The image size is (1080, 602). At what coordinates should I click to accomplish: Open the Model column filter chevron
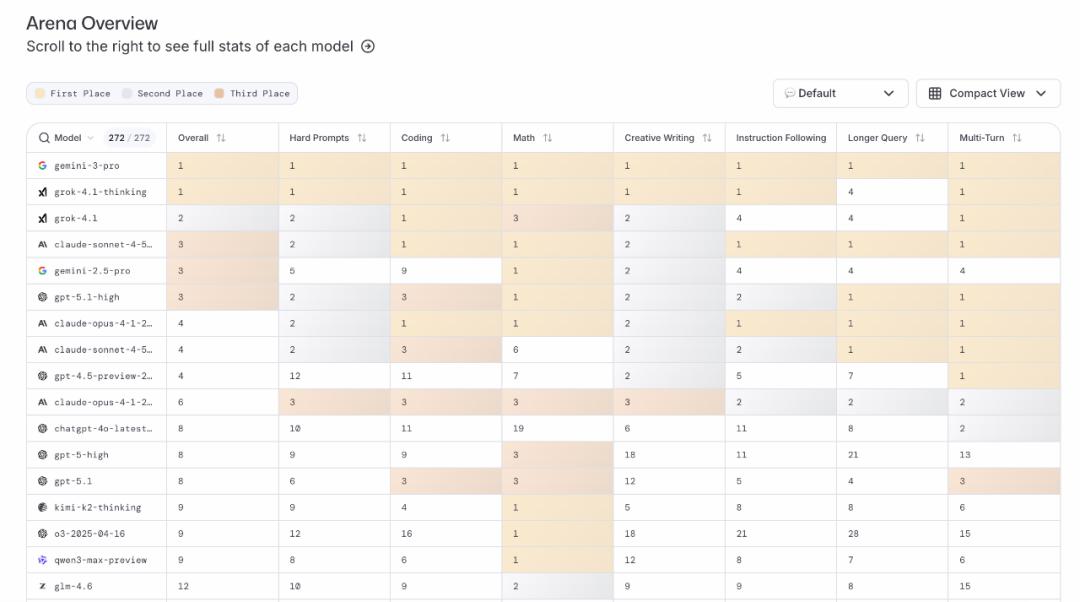click(x=90, y=138)
